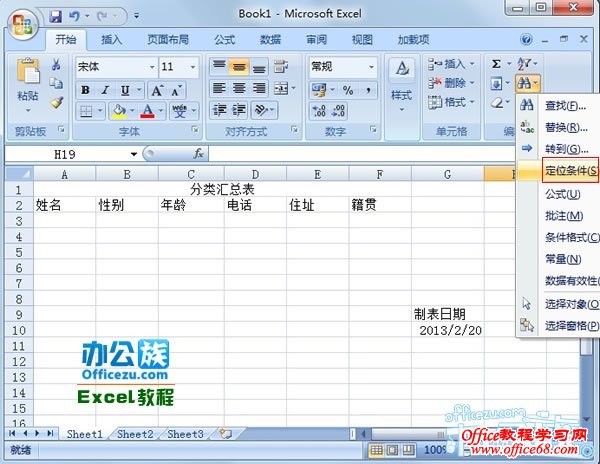Choose 查找(F) menu entry

pos(558,105)
